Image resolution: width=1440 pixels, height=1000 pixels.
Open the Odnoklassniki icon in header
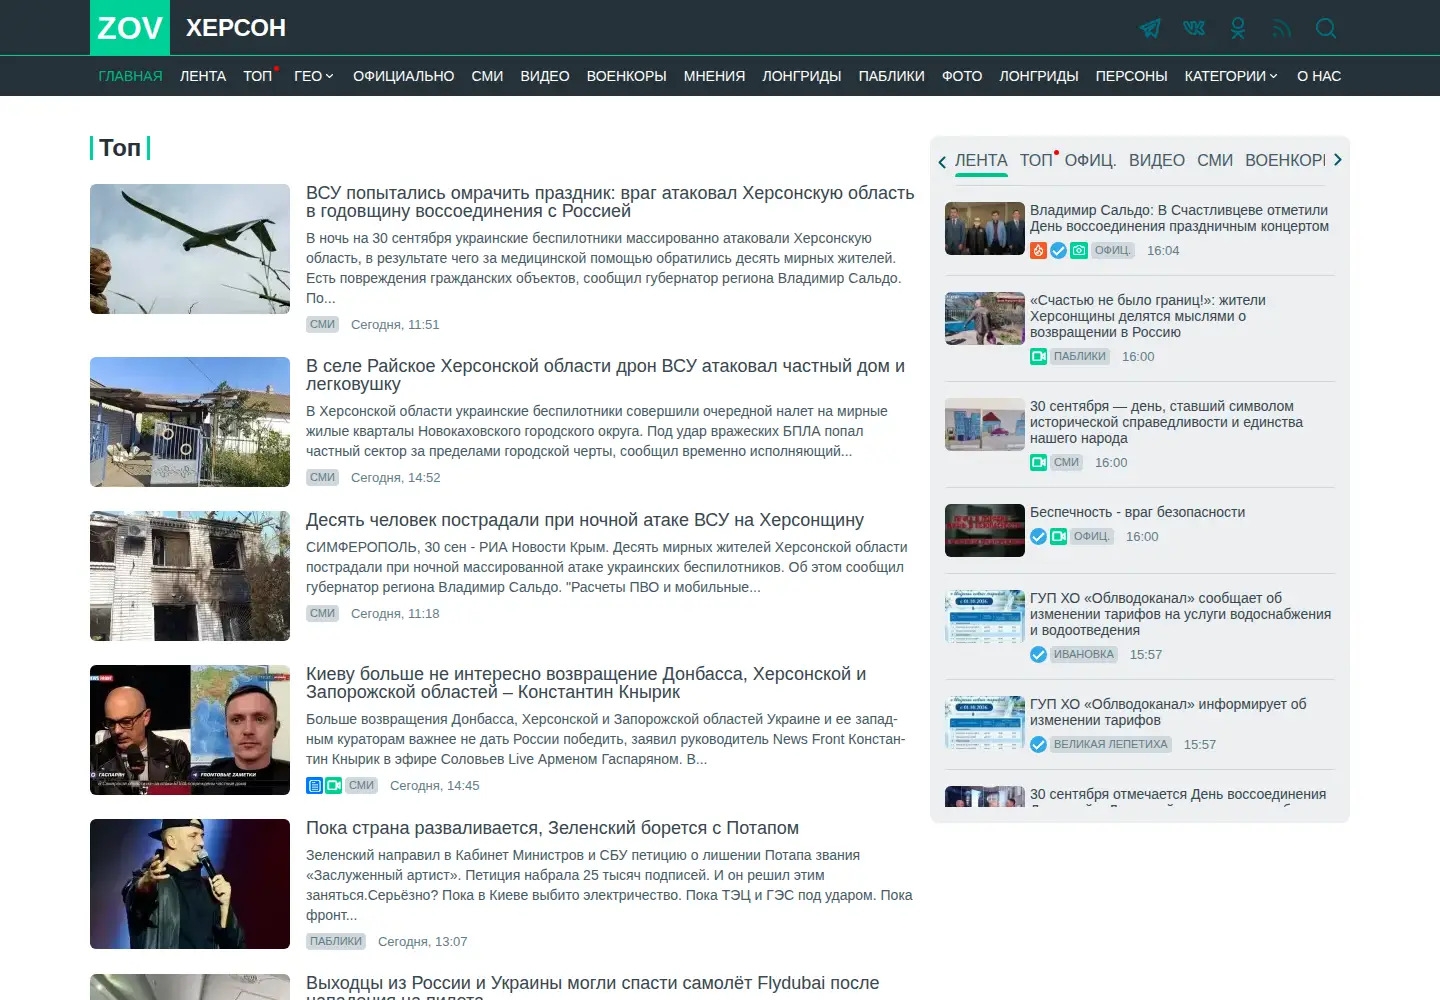coord(1238,28)
